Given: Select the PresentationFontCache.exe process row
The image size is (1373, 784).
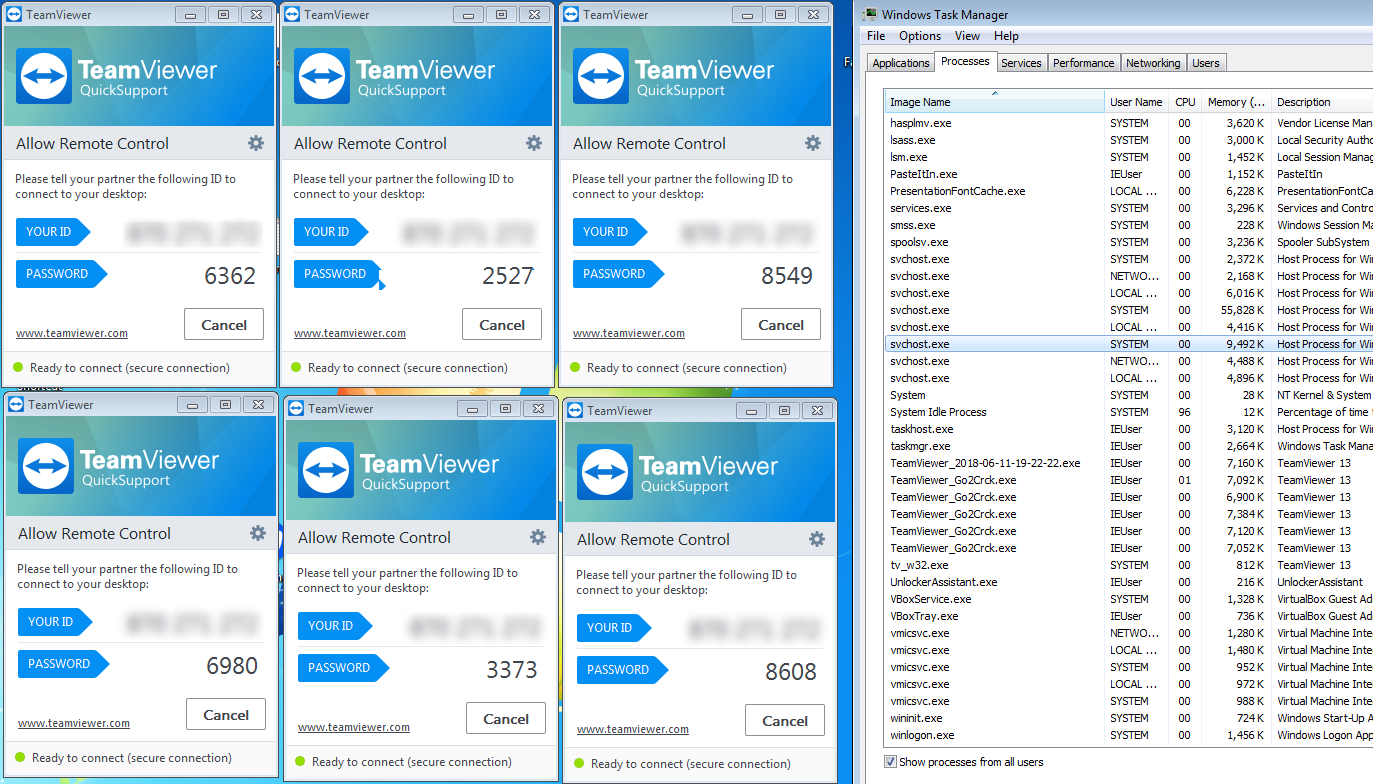Looking at the screenshot, I should pos(1129,191).
